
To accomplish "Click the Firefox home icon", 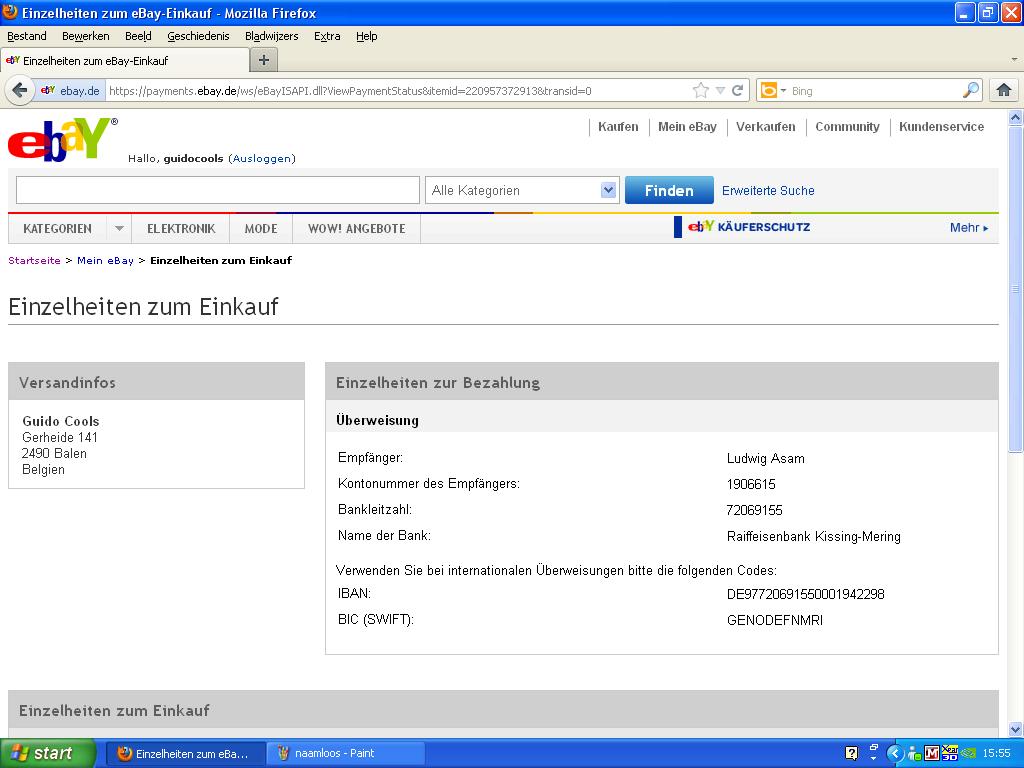I will pyautogui.click(x=1004, y=90).
